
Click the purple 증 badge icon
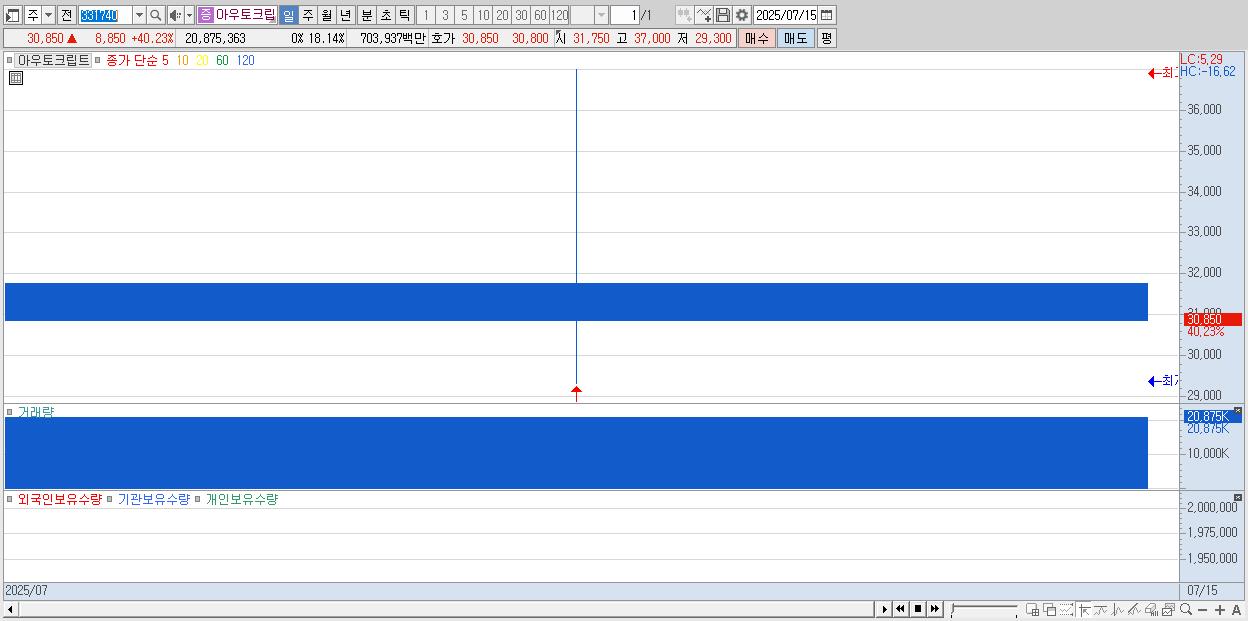coord(205,15)
